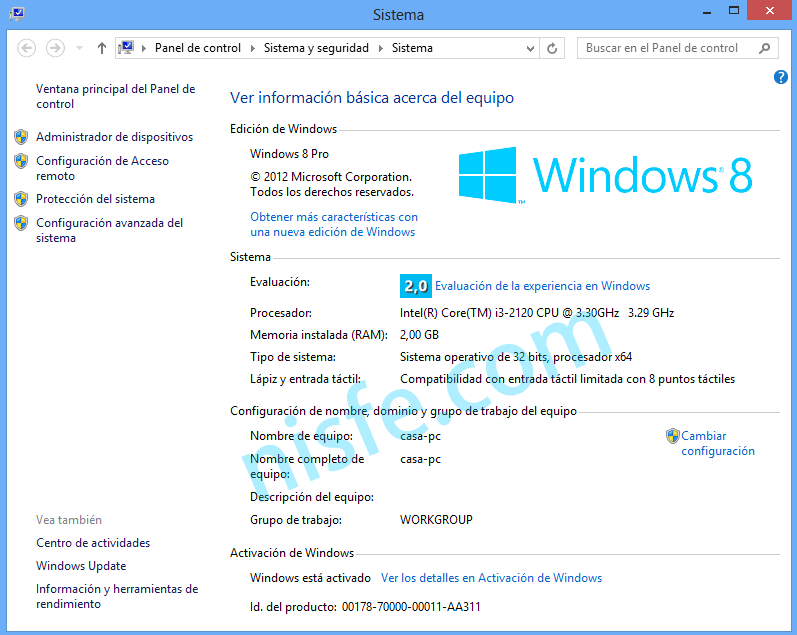Maximize the Sistema window
Screen dimensions: 797x635
(733, 11)
